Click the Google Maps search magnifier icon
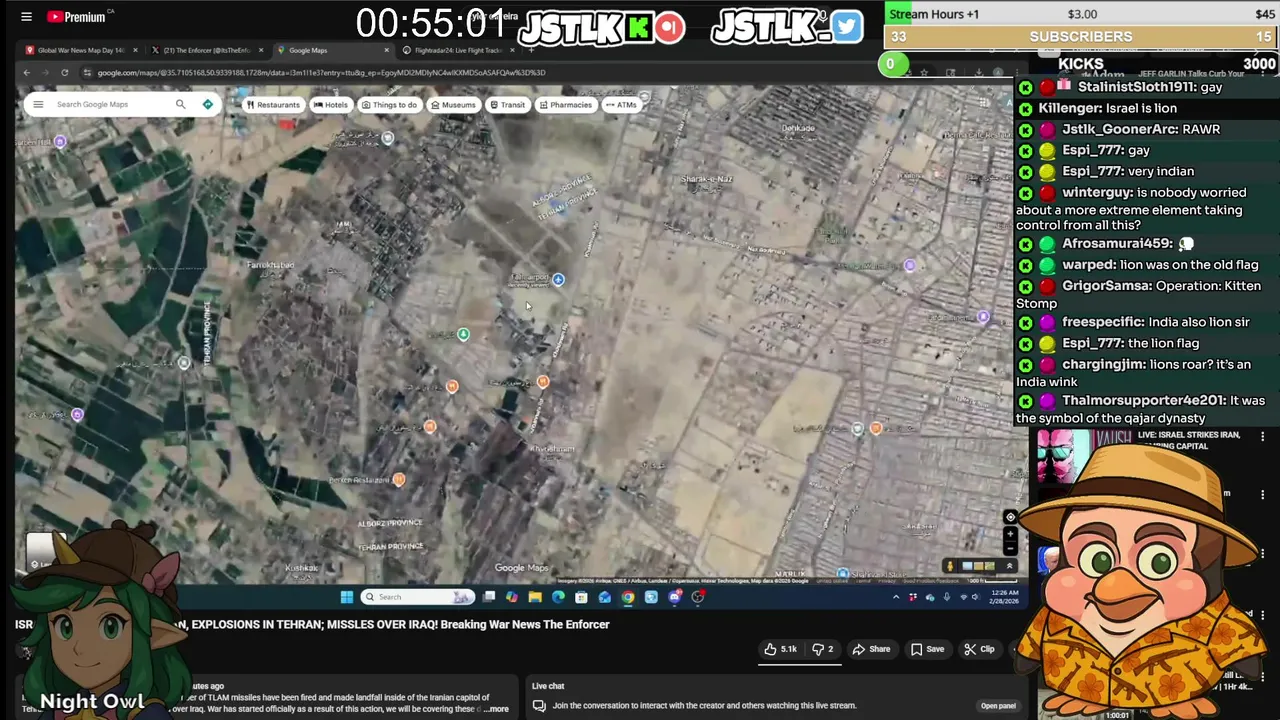The height and width of the screenshot is (720, 1280). click(x=180, y=104)
